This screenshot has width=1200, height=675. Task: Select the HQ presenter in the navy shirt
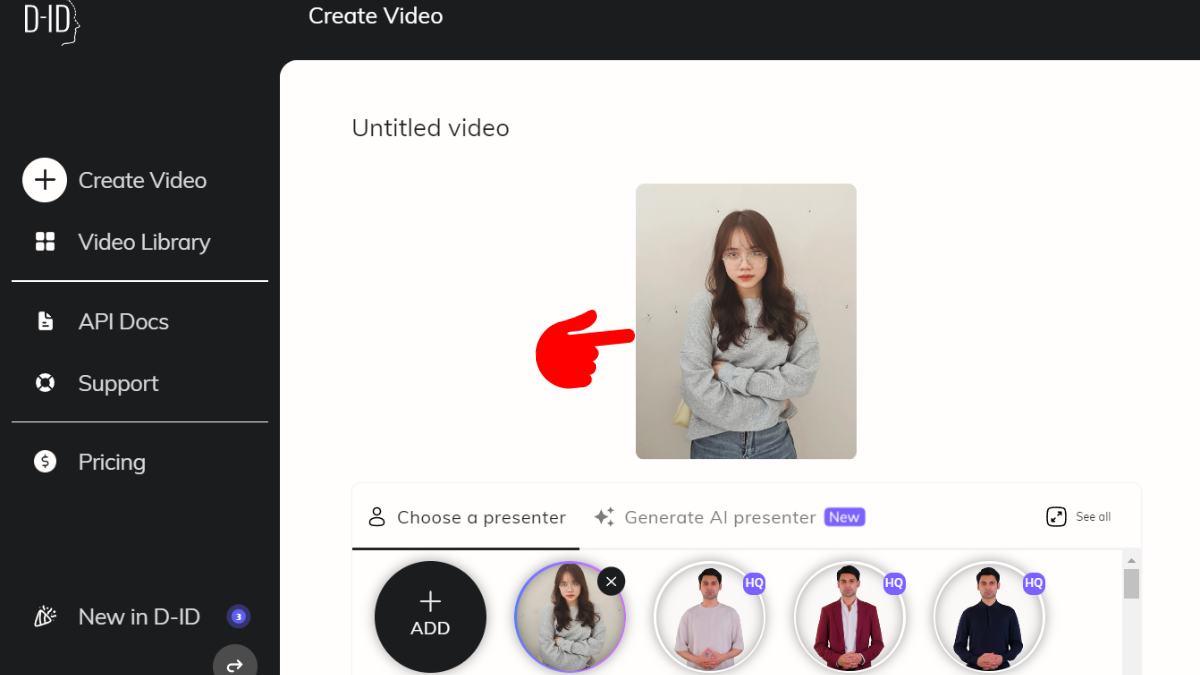point(990,617)
